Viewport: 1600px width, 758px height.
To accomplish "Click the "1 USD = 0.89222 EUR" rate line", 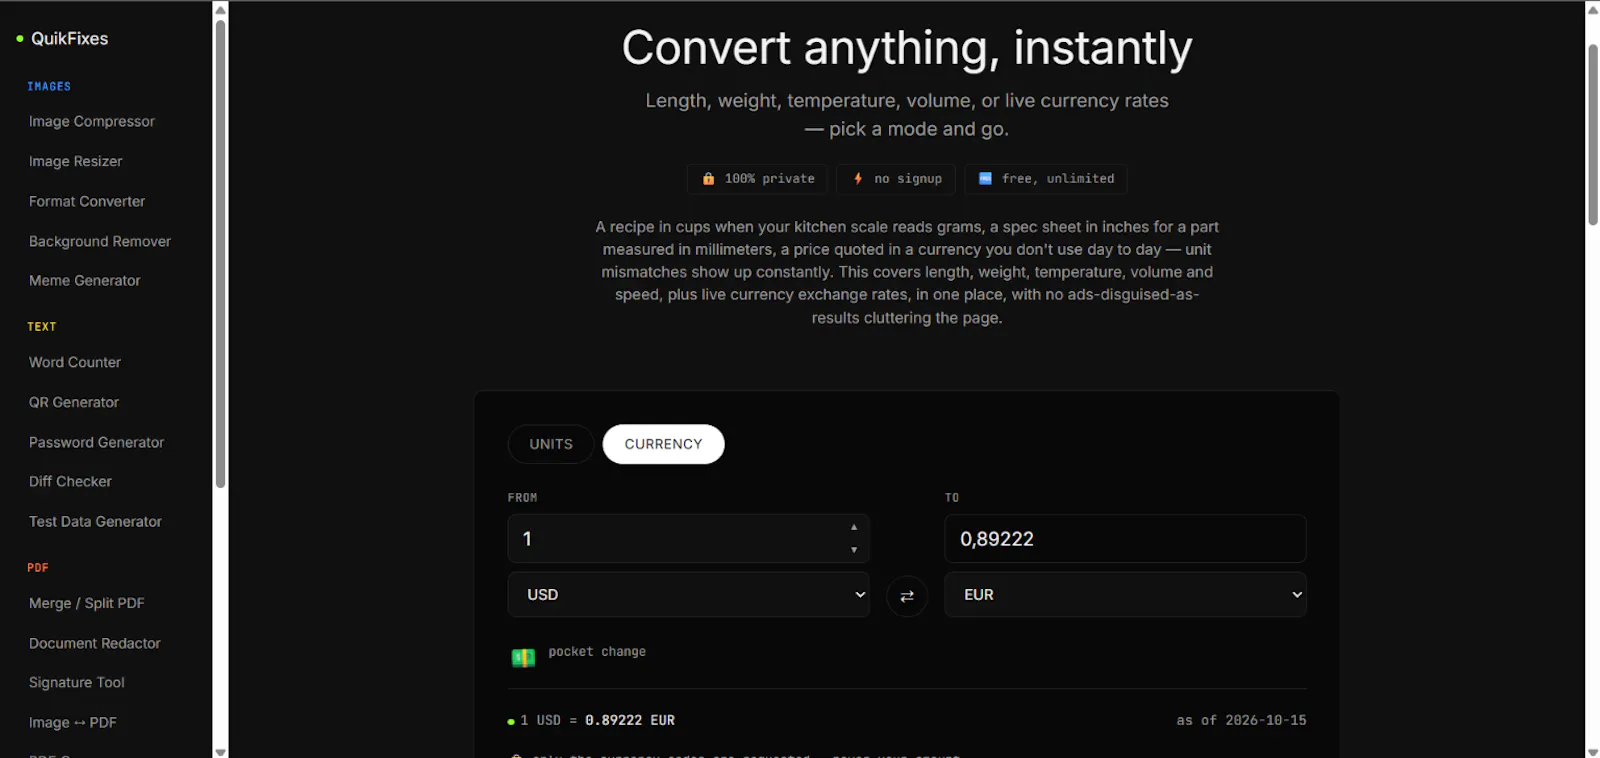I will pyautogui.click(x=597, y=721).
